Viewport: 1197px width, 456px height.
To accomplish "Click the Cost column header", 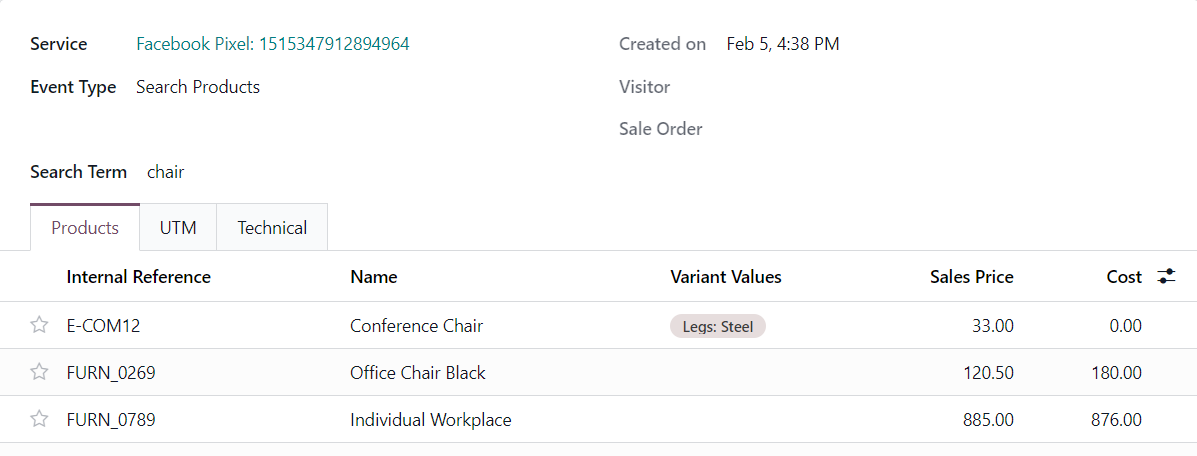I will [x=1123, y=277].
